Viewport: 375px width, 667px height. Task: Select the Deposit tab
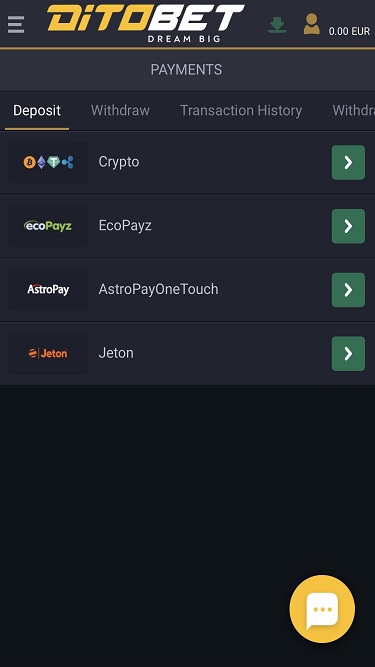click(x=37, y=111)
